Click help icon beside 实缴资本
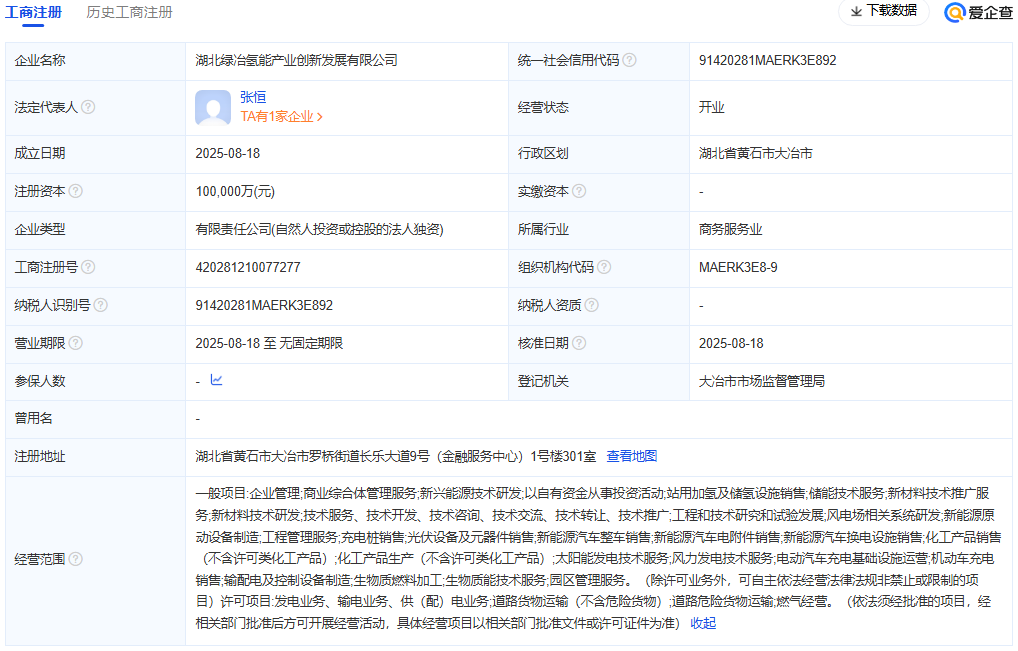The width and height of the screenshot is (1018, 651). (579, 191)
